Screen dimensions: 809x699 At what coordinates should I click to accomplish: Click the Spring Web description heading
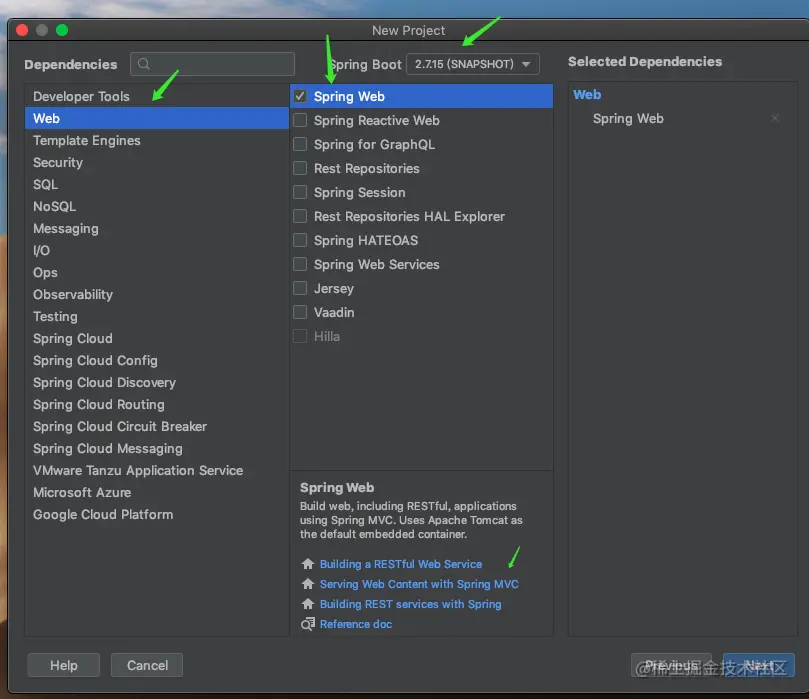[x=337, y=487]
